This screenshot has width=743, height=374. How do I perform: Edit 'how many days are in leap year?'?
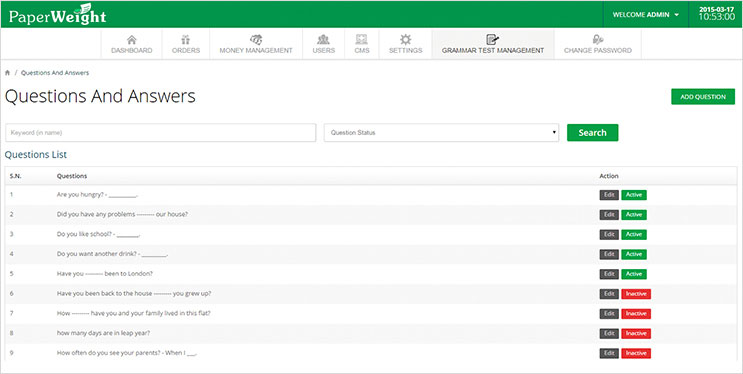pos(609,334)
